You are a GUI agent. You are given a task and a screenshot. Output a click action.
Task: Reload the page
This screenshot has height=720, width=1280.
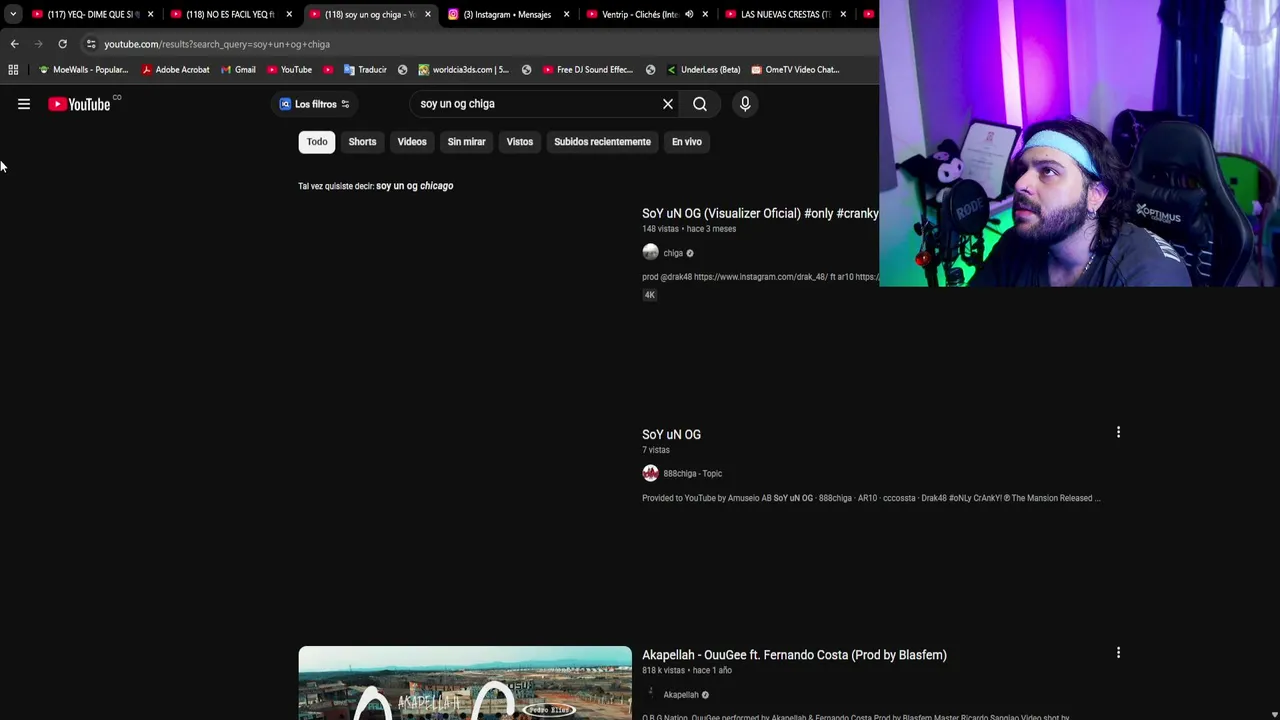tap(62, 44)
